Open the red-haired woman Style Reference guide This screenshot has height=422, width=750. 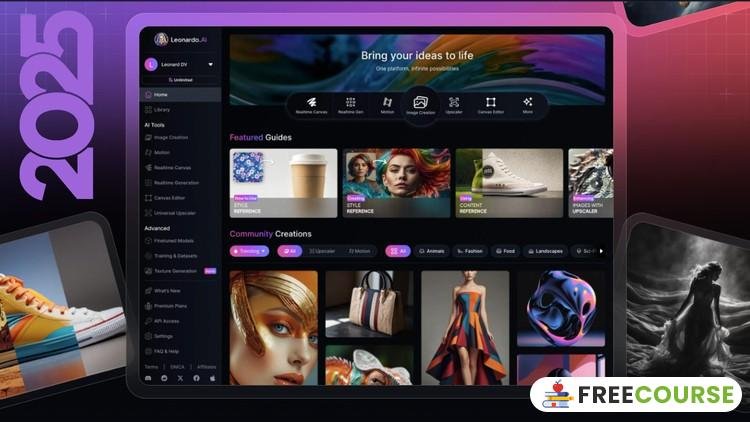pos(397,183)
